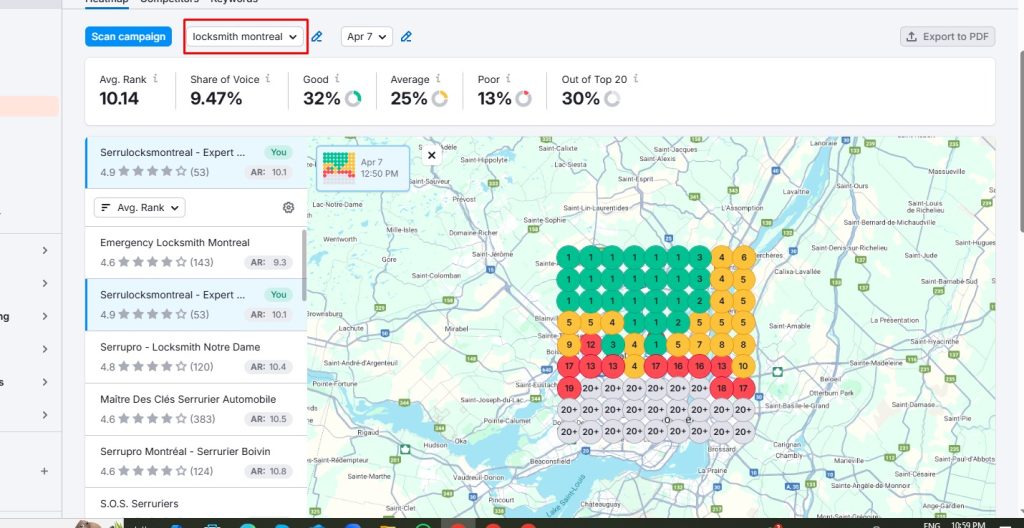This screenshot has height=528, width=1024.
Task: Select the red map point ranked 18
Action: click(722, 388)
